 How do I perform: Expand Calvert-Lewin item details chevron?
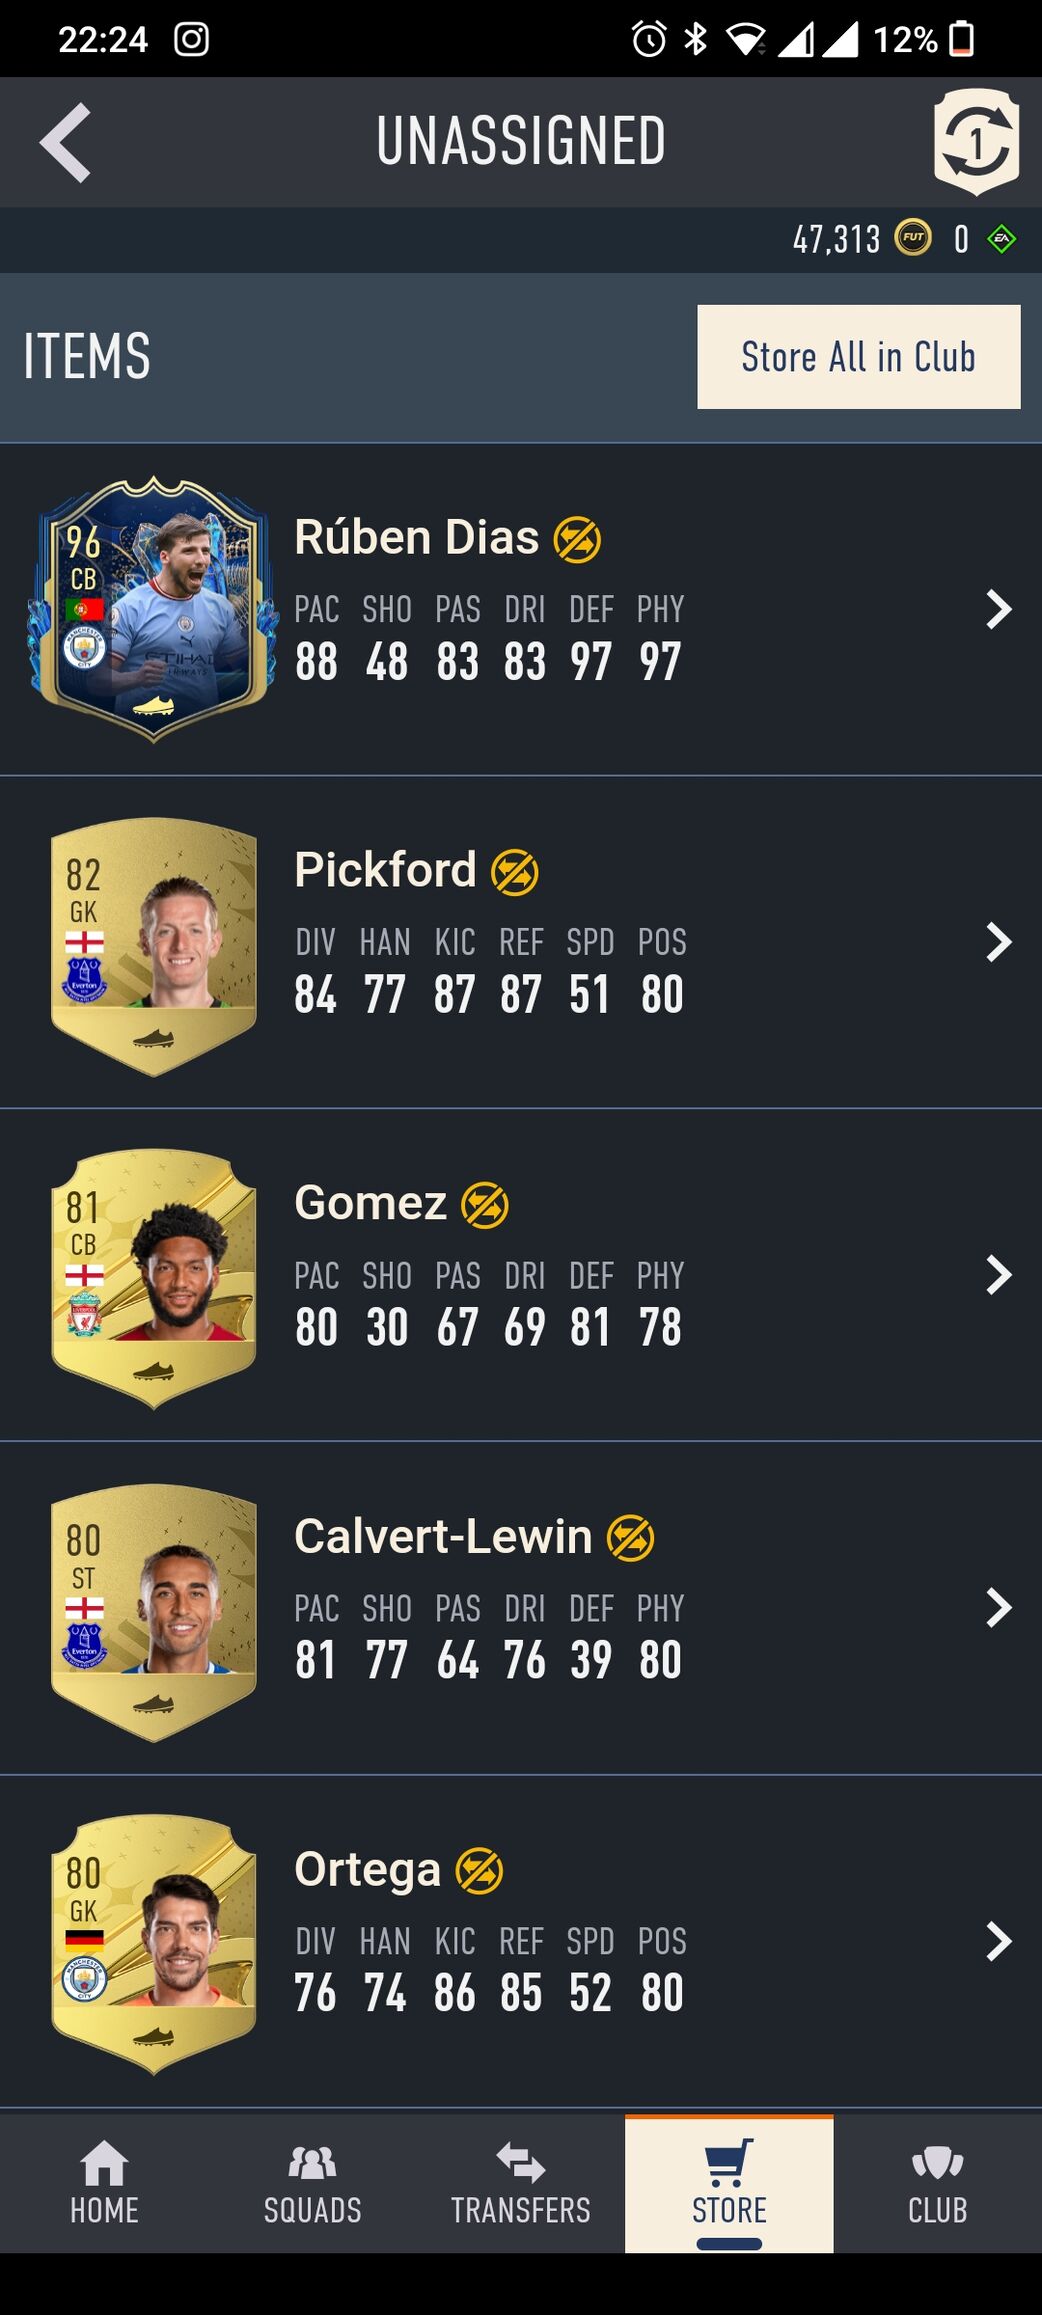[x=998, y=1608]
